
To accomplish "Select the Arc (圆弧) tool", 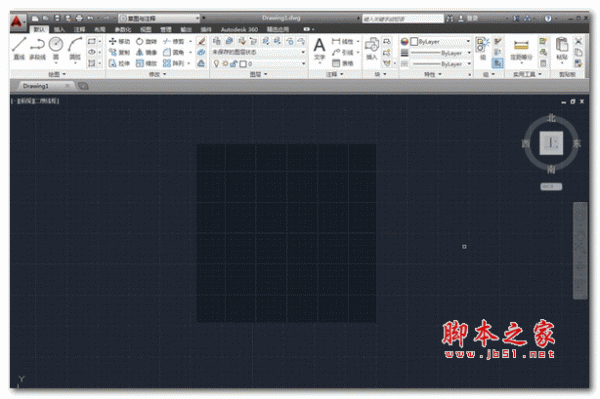I will tap(75, 48).
